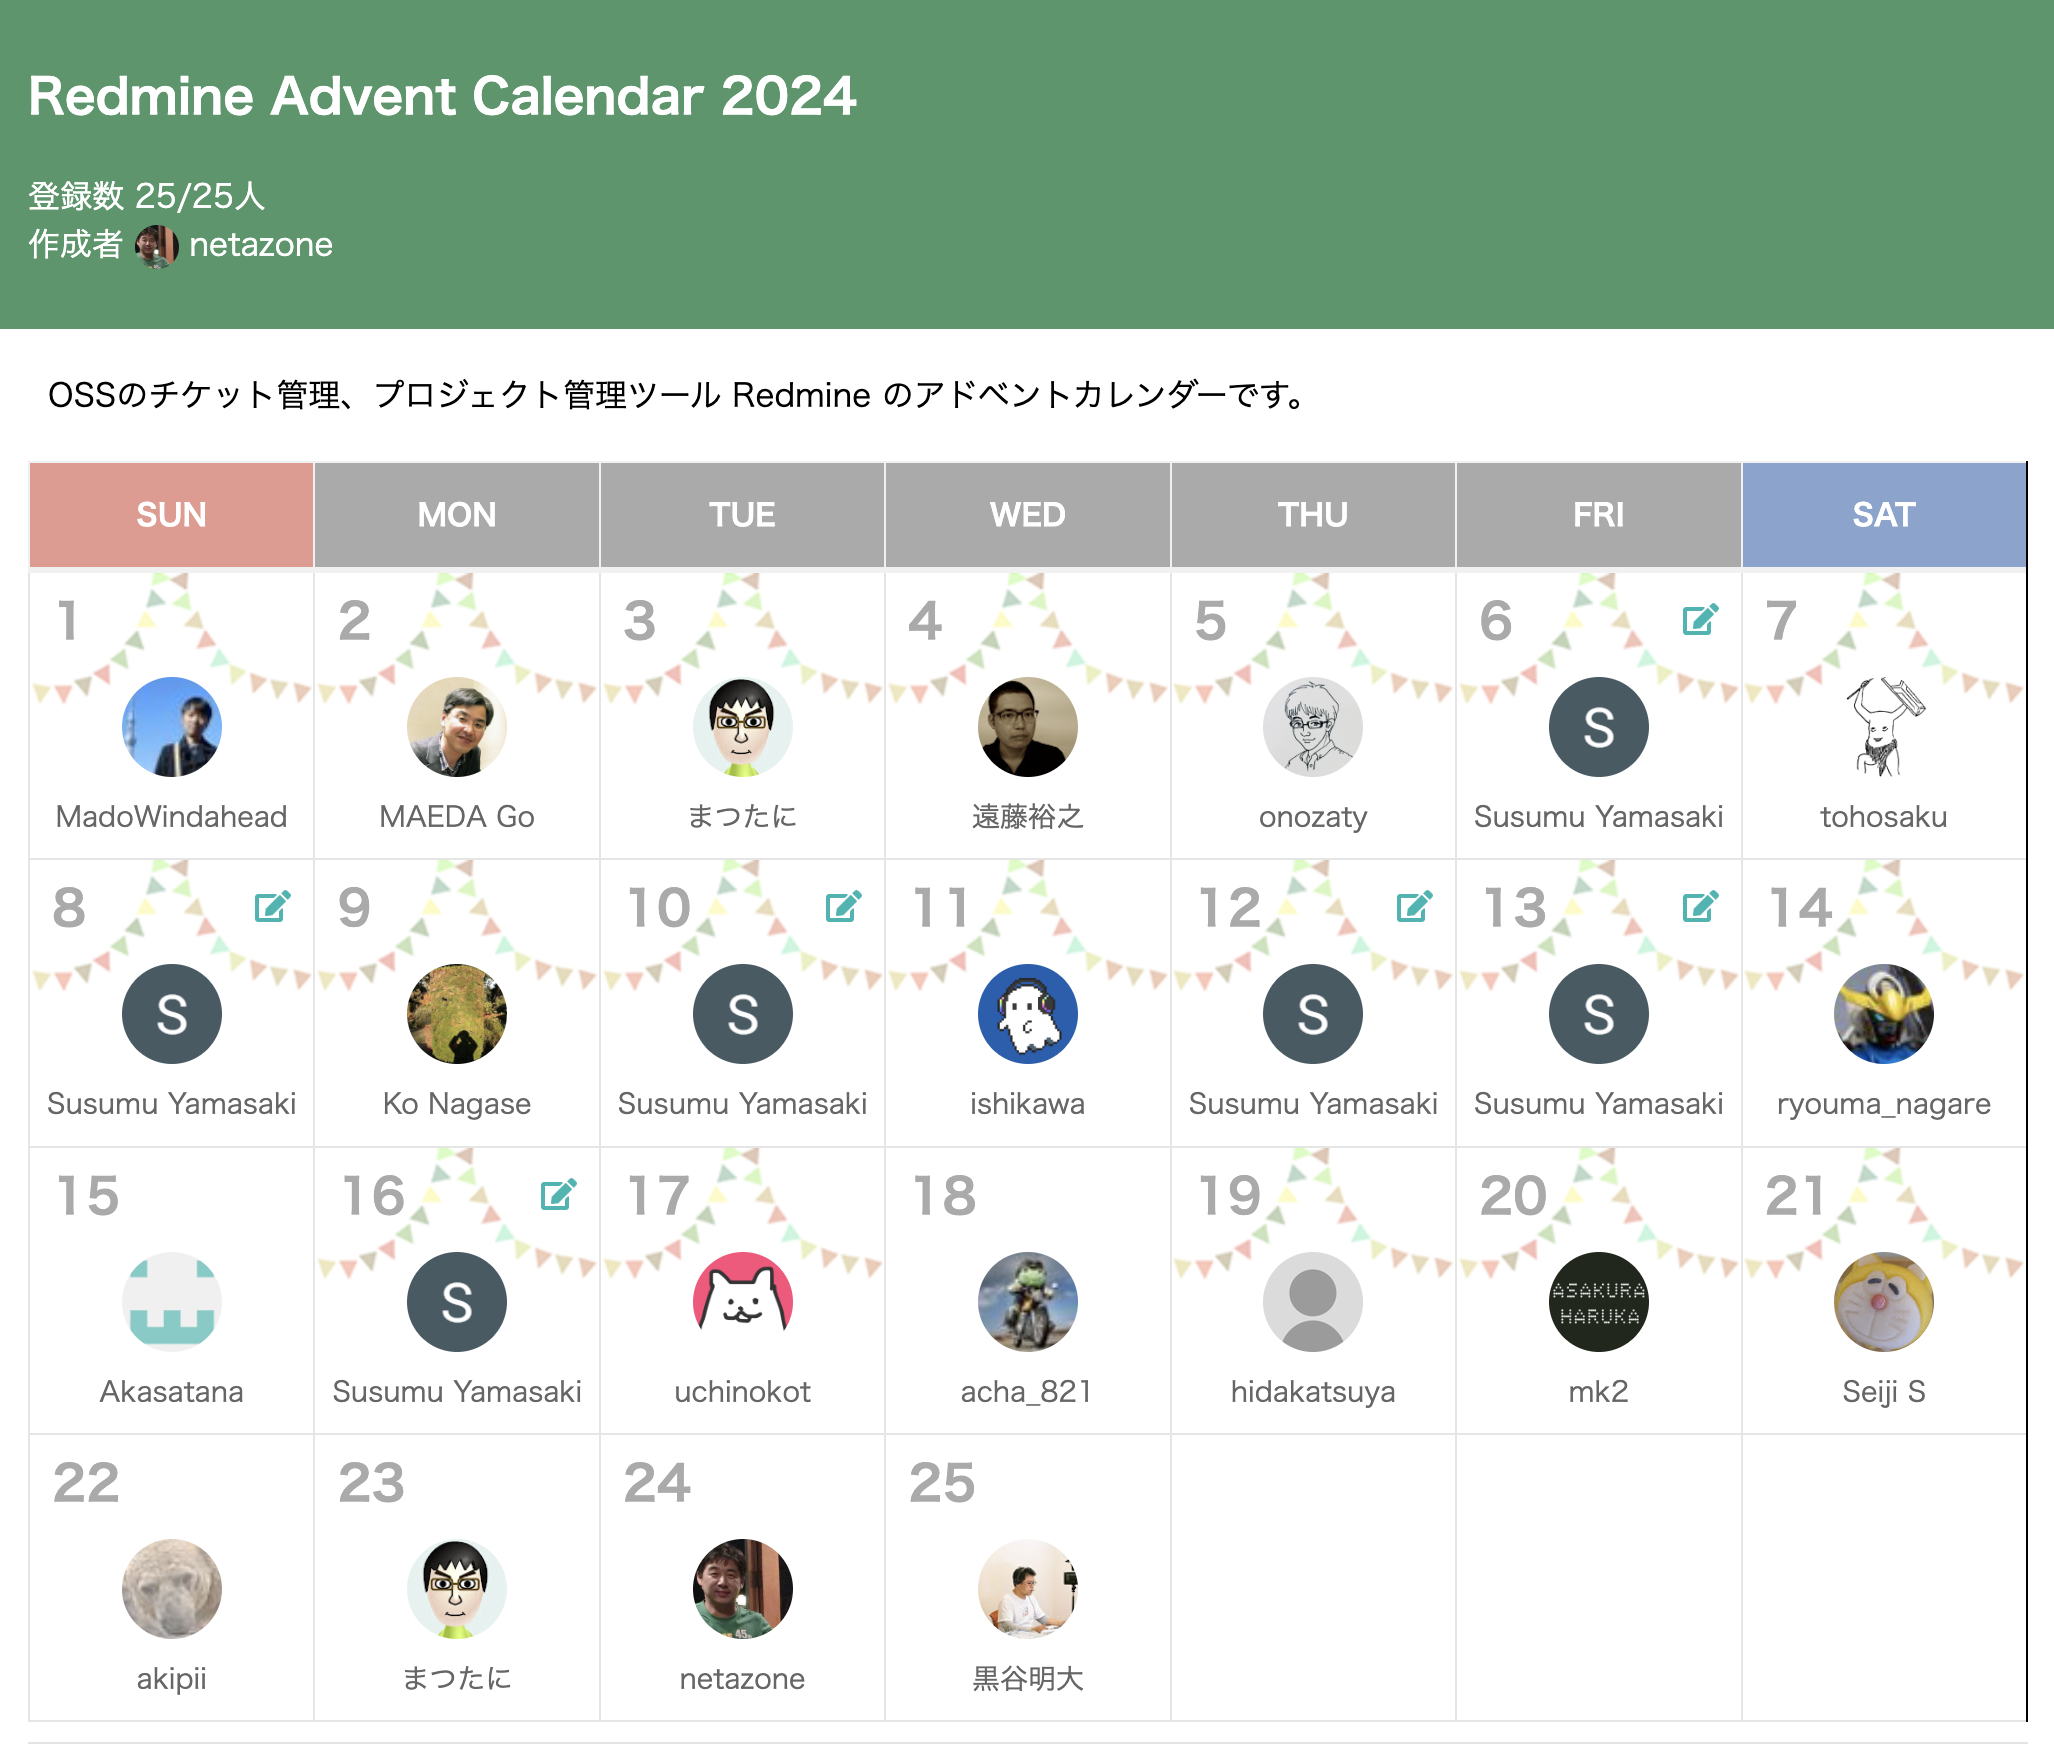Click the SUN column header
The image size is (2054, 1752).
[x=171, y=515]
